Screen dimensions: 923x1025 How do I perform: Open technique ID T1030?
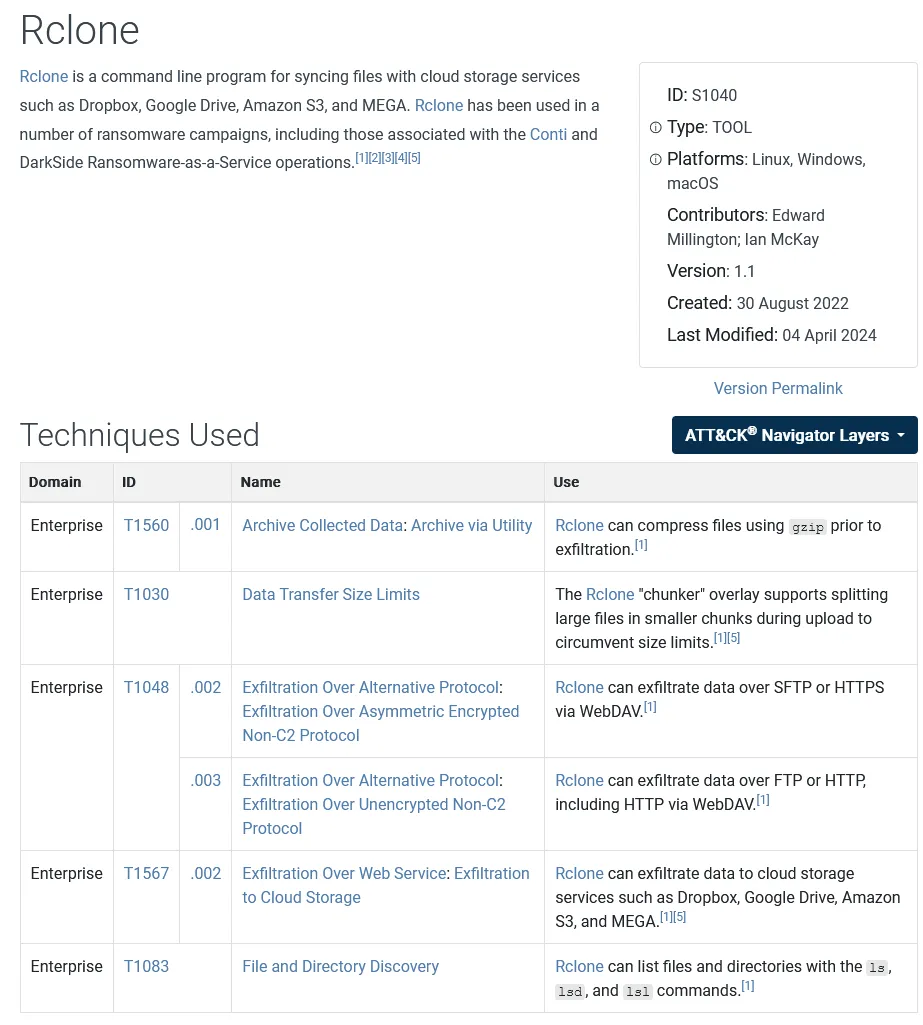(146, 594)
